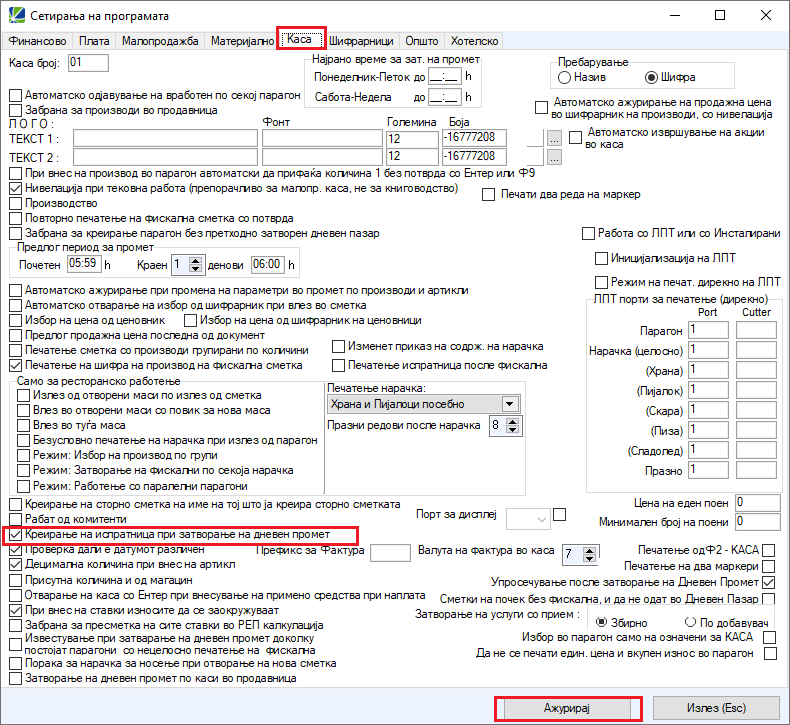Toggle Упросечување после затворање на Дневен Промет
Screen dimensions: 790x725
coord(769,582)
